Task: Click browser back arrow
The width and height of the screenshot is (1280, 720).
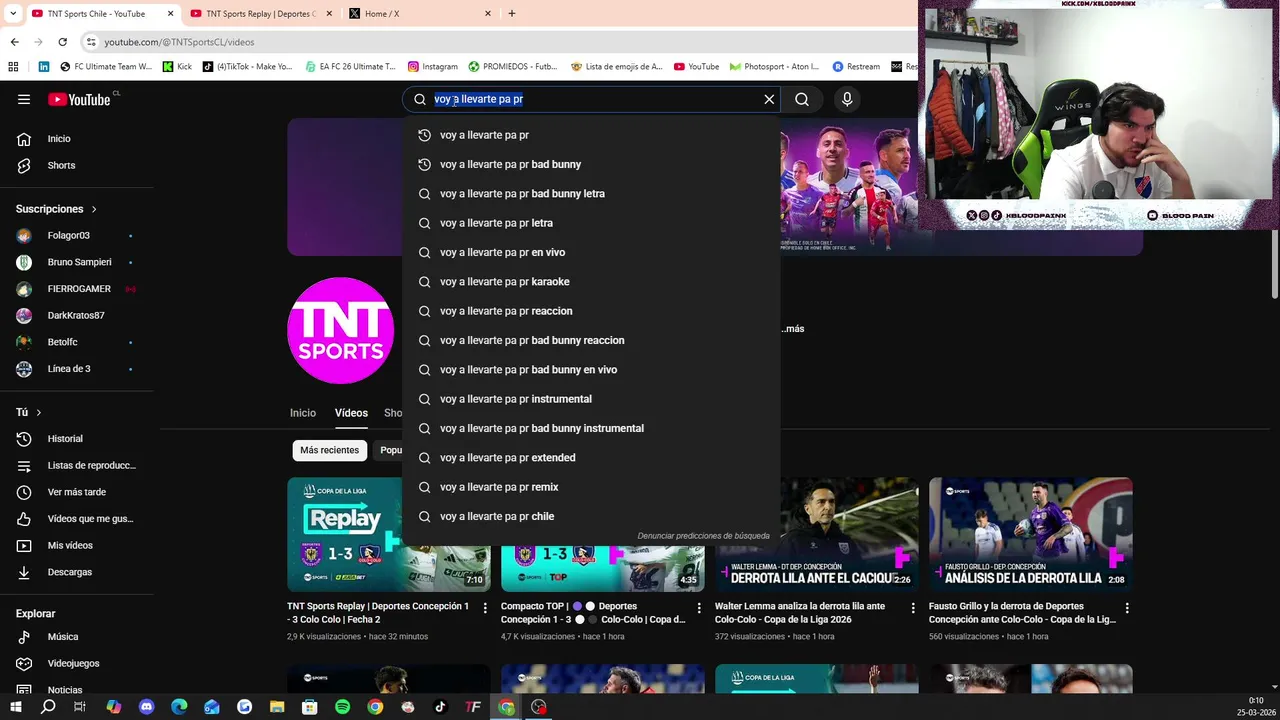Action: [14, 42]
